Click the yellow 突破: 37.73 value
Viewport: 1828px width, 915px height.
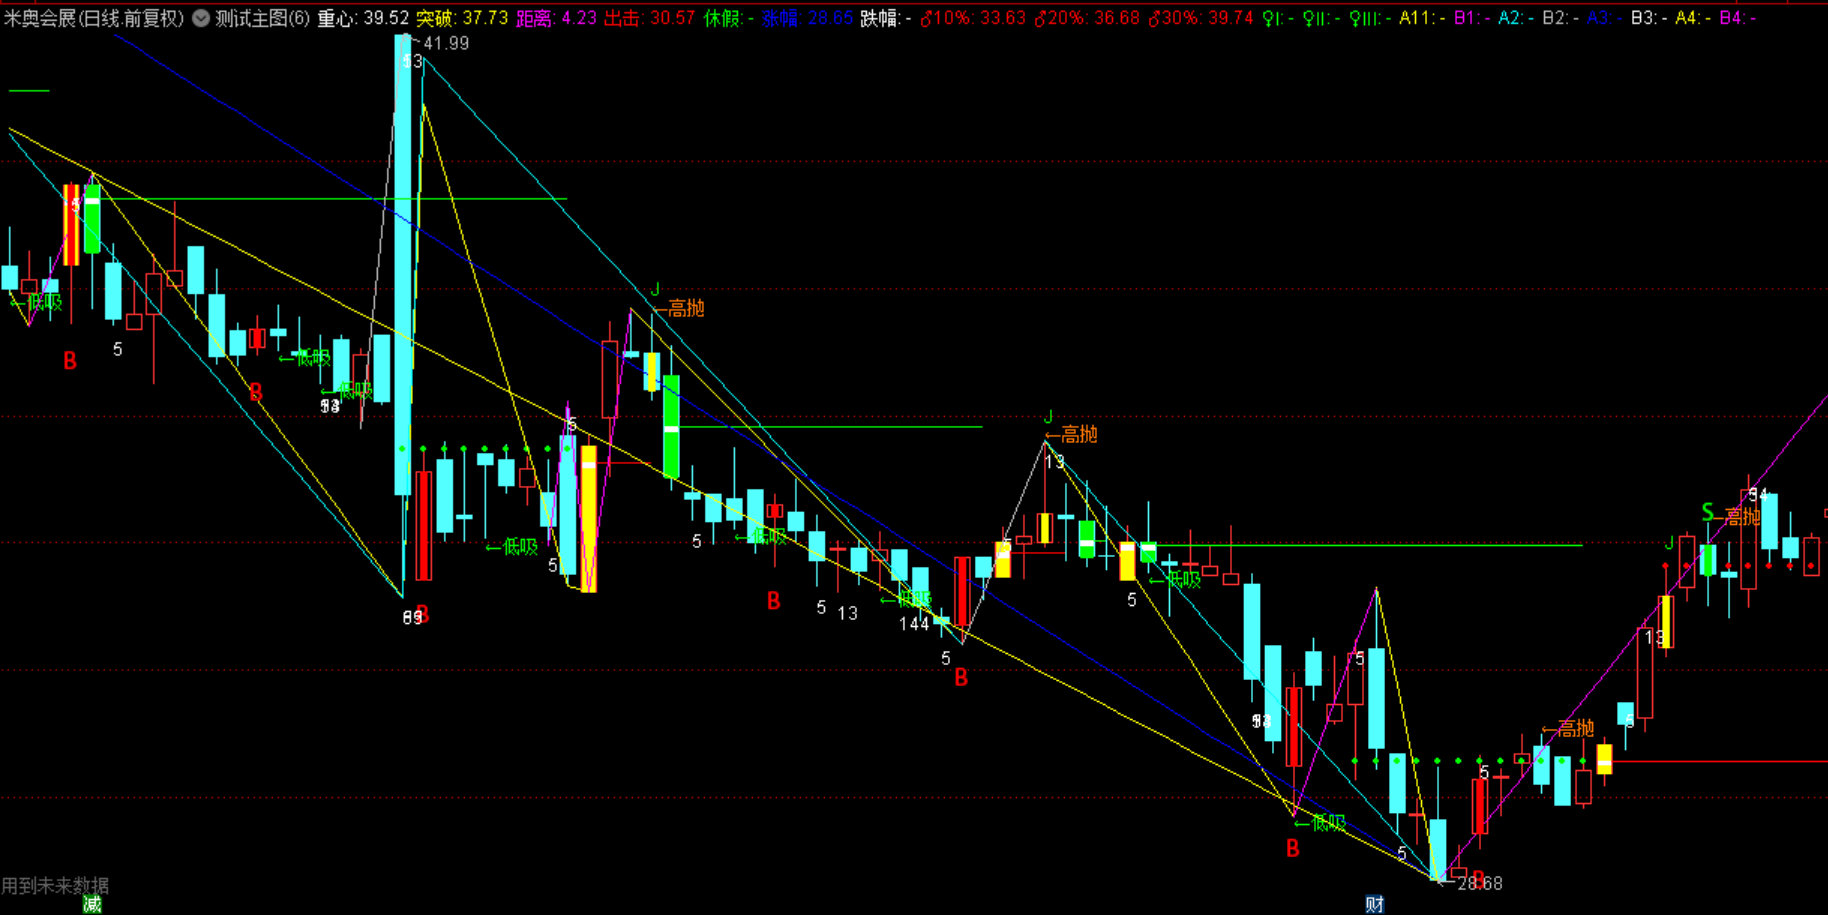[x=462, y=18]
